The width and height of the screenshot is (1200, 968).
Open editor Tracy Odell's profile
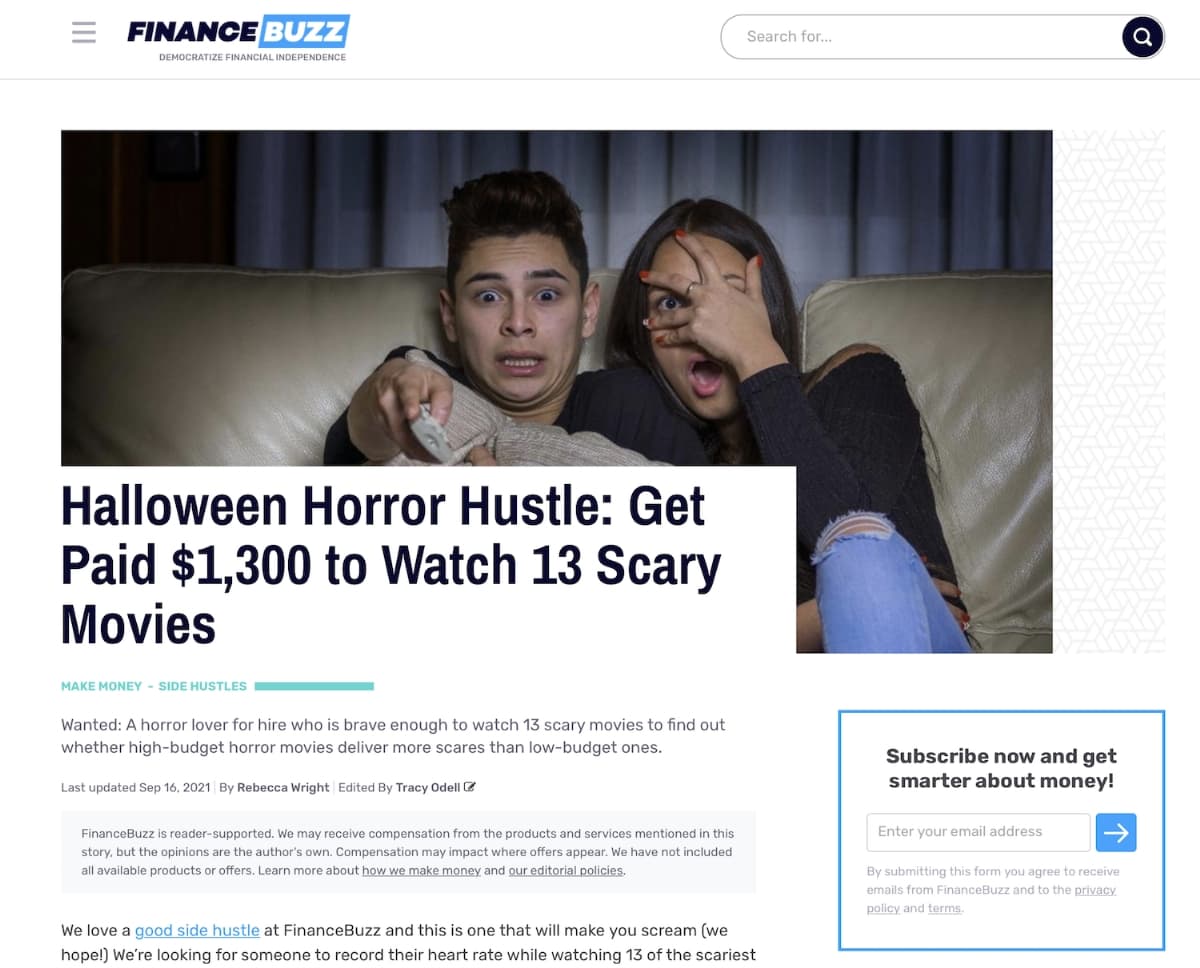(x=428, y=787)
